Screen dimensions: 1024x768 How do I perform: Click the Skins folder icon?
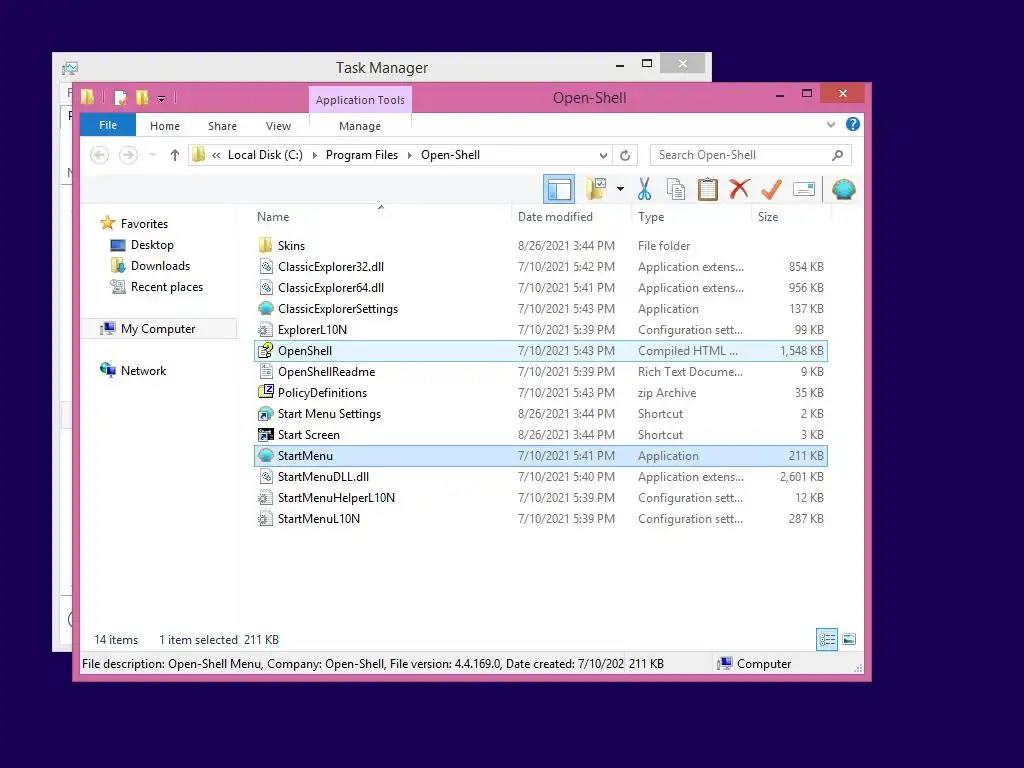(265, 246)
